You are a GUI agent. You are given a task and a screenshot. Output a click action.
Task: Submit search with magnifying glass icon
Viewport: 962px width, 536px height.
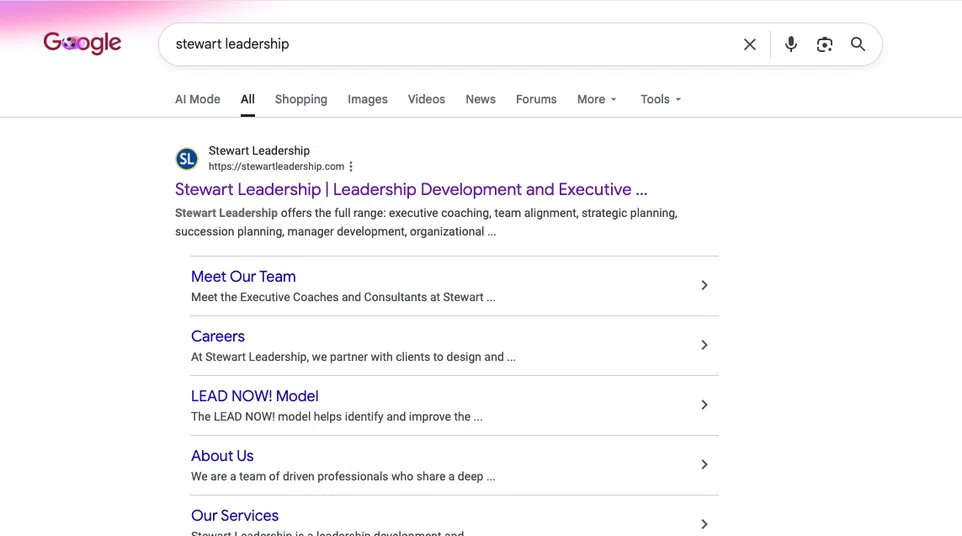pyautogui.click(x=858, y=44)
